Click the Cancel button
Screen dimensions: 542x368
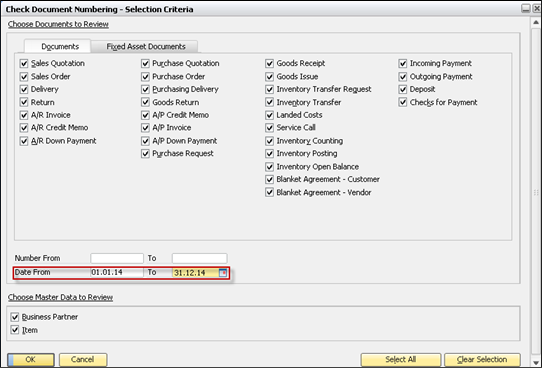83,359
